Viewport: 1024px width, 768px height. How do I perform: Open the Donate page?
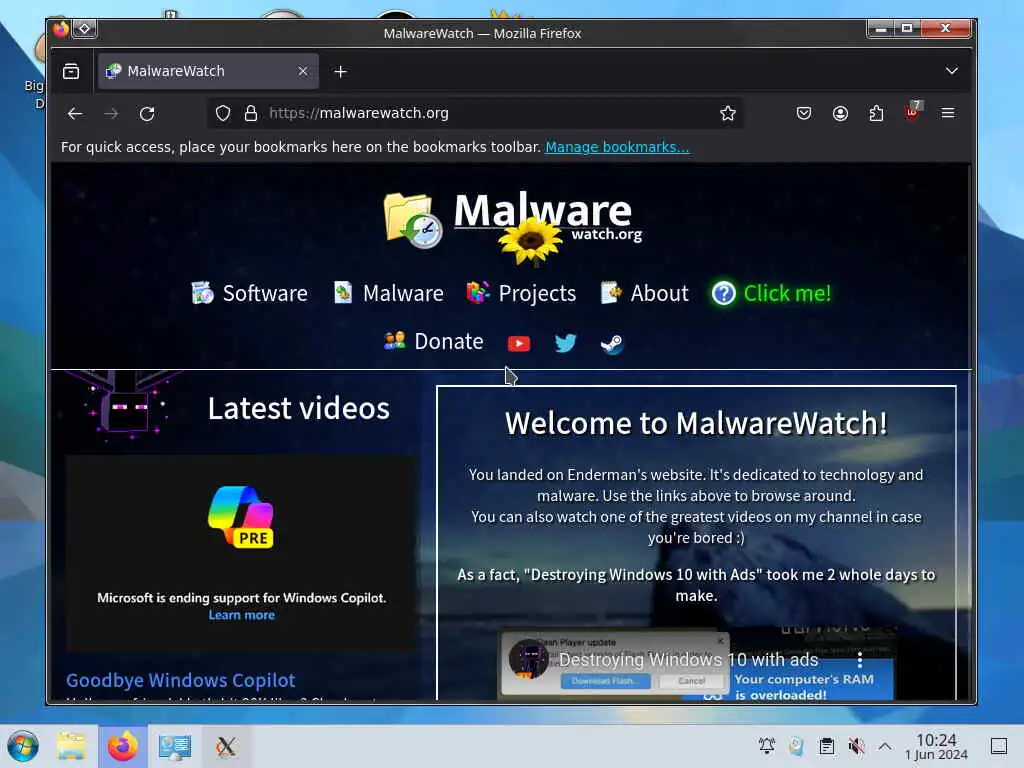pos(433,342)
